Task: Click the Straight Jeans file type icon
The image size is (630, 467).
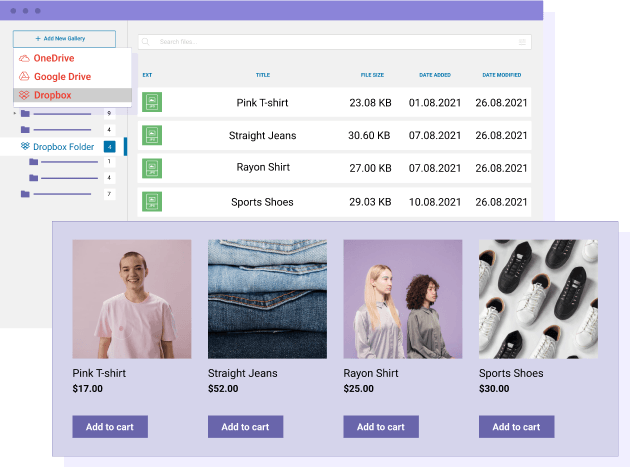Action: [x=152, y=135]
